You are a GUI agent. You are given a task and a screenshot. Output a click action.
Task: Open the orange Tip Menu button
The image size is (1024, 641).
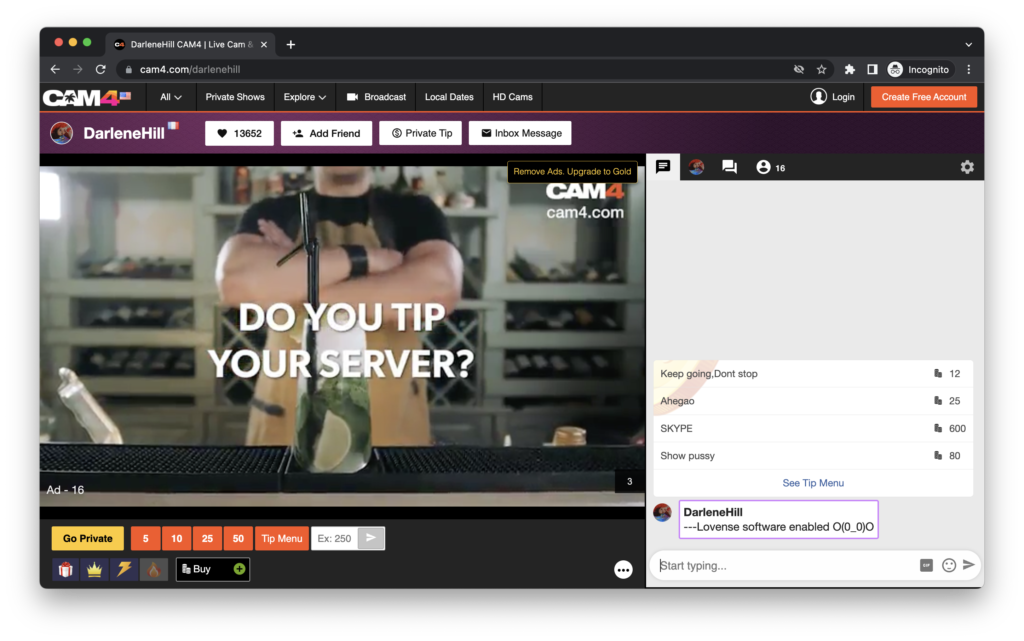point(281,539)
